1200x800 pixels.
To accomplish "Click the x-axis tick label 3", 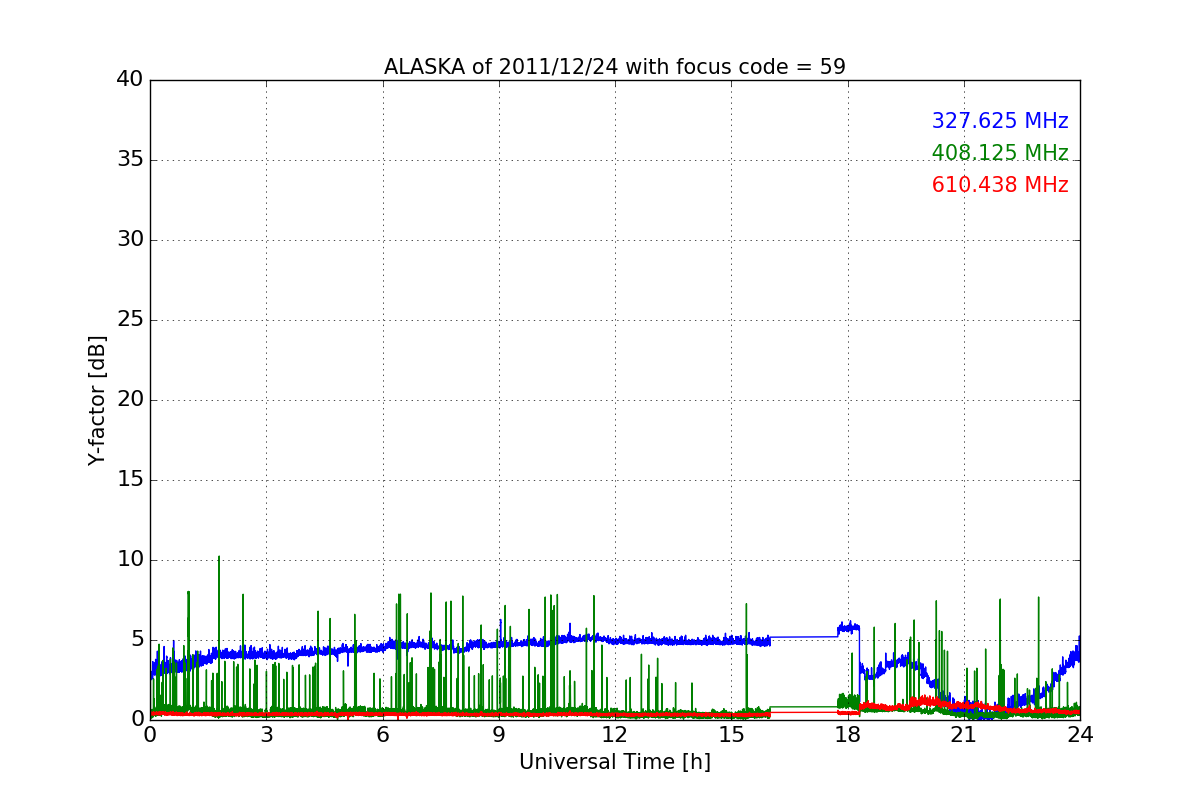I will 266,734.
